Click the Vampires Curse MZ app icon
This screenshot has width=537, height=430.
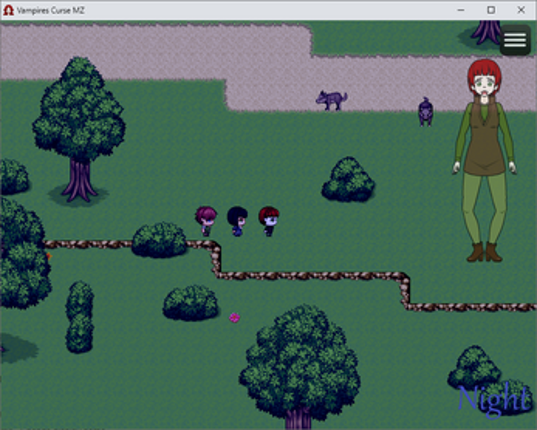click(8, 10)
